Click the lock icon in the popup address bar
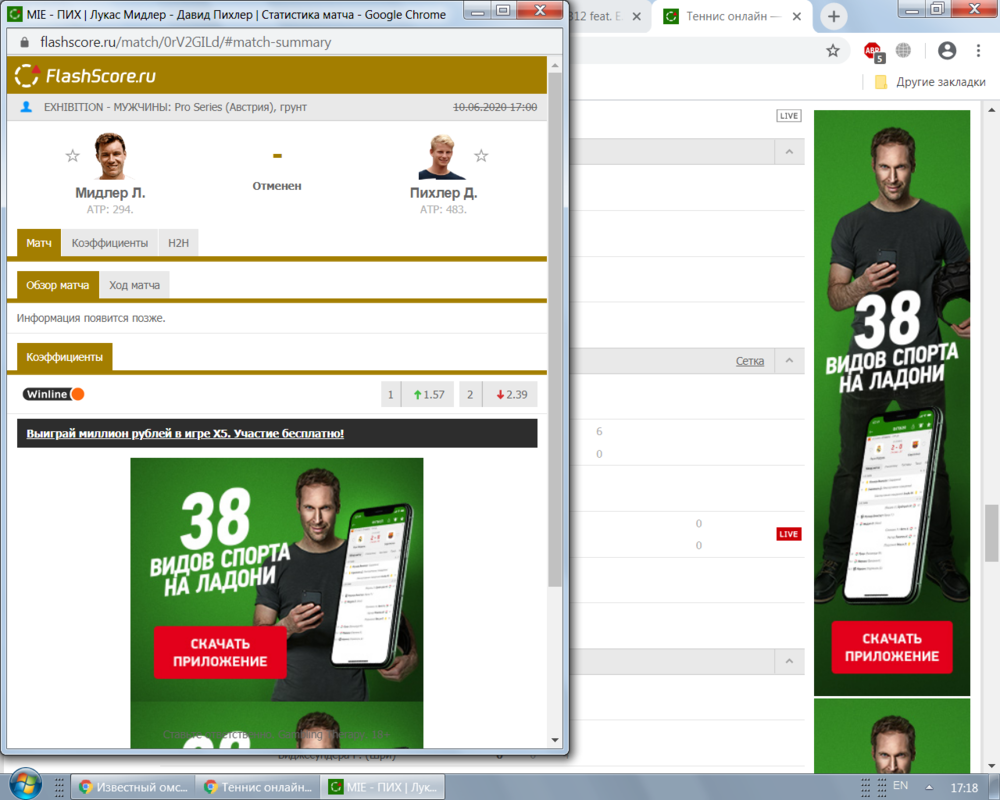Image resolution: width=1000 pixels, height=800 pixels. click(24, 42)
